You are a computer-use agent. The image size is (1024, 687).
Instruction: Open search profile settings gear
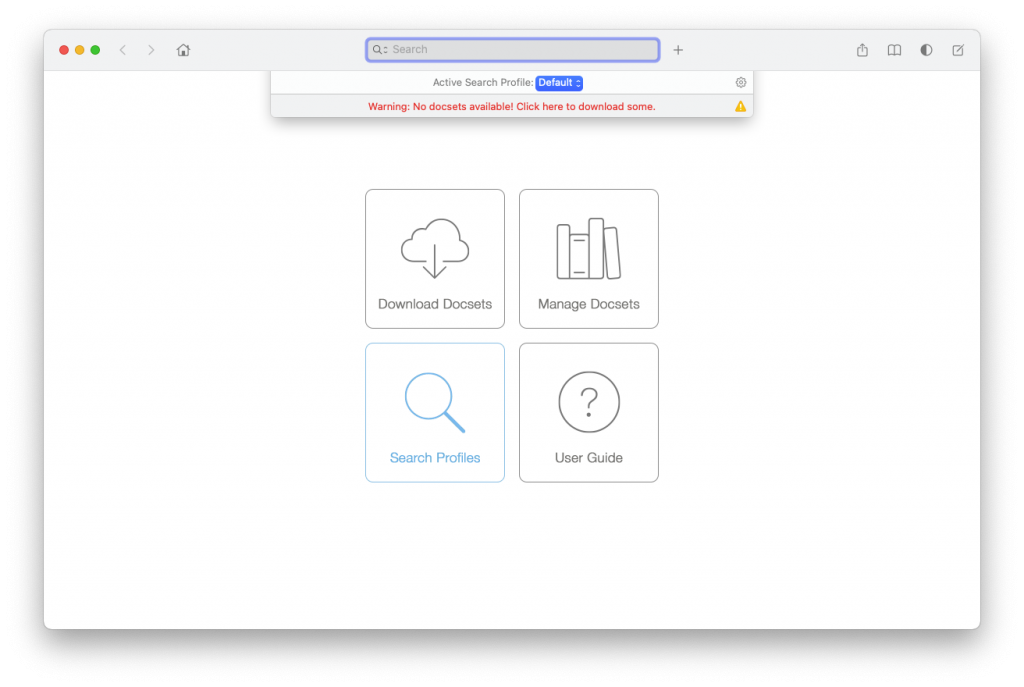741,82
